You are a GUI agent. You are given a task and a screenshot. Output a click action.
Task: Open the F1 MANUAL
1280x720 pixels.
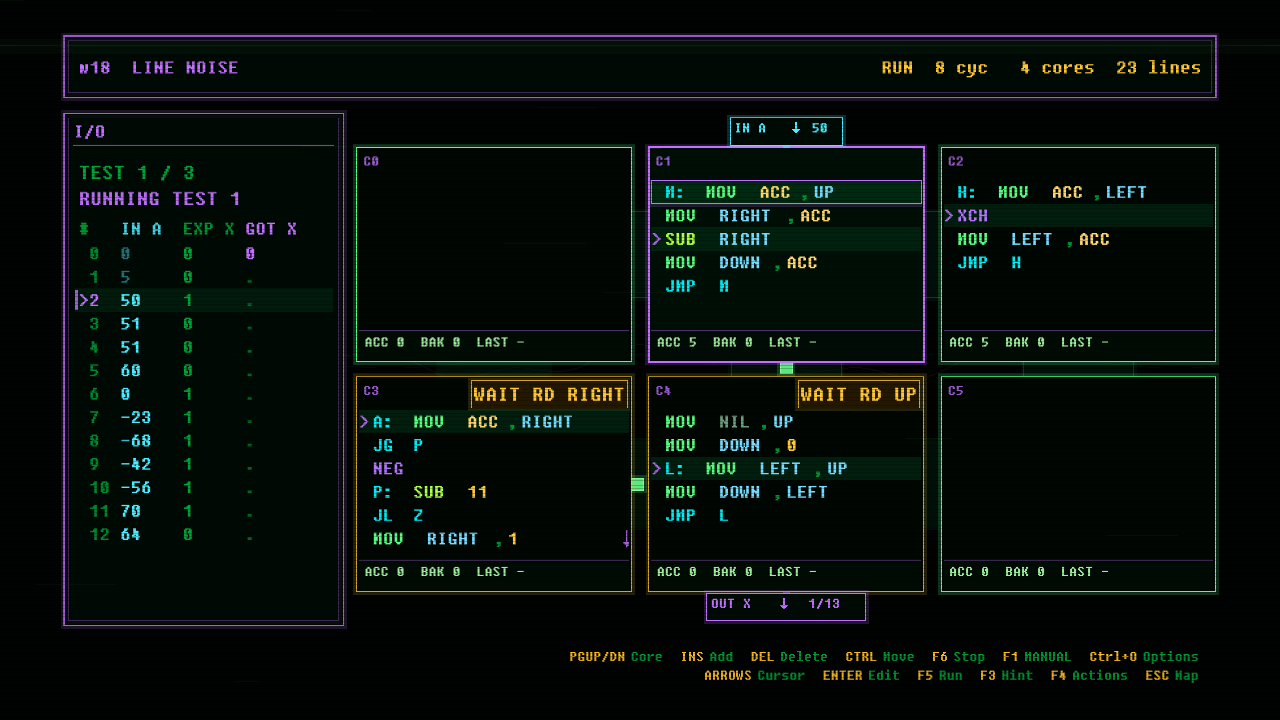[1036, 657]
